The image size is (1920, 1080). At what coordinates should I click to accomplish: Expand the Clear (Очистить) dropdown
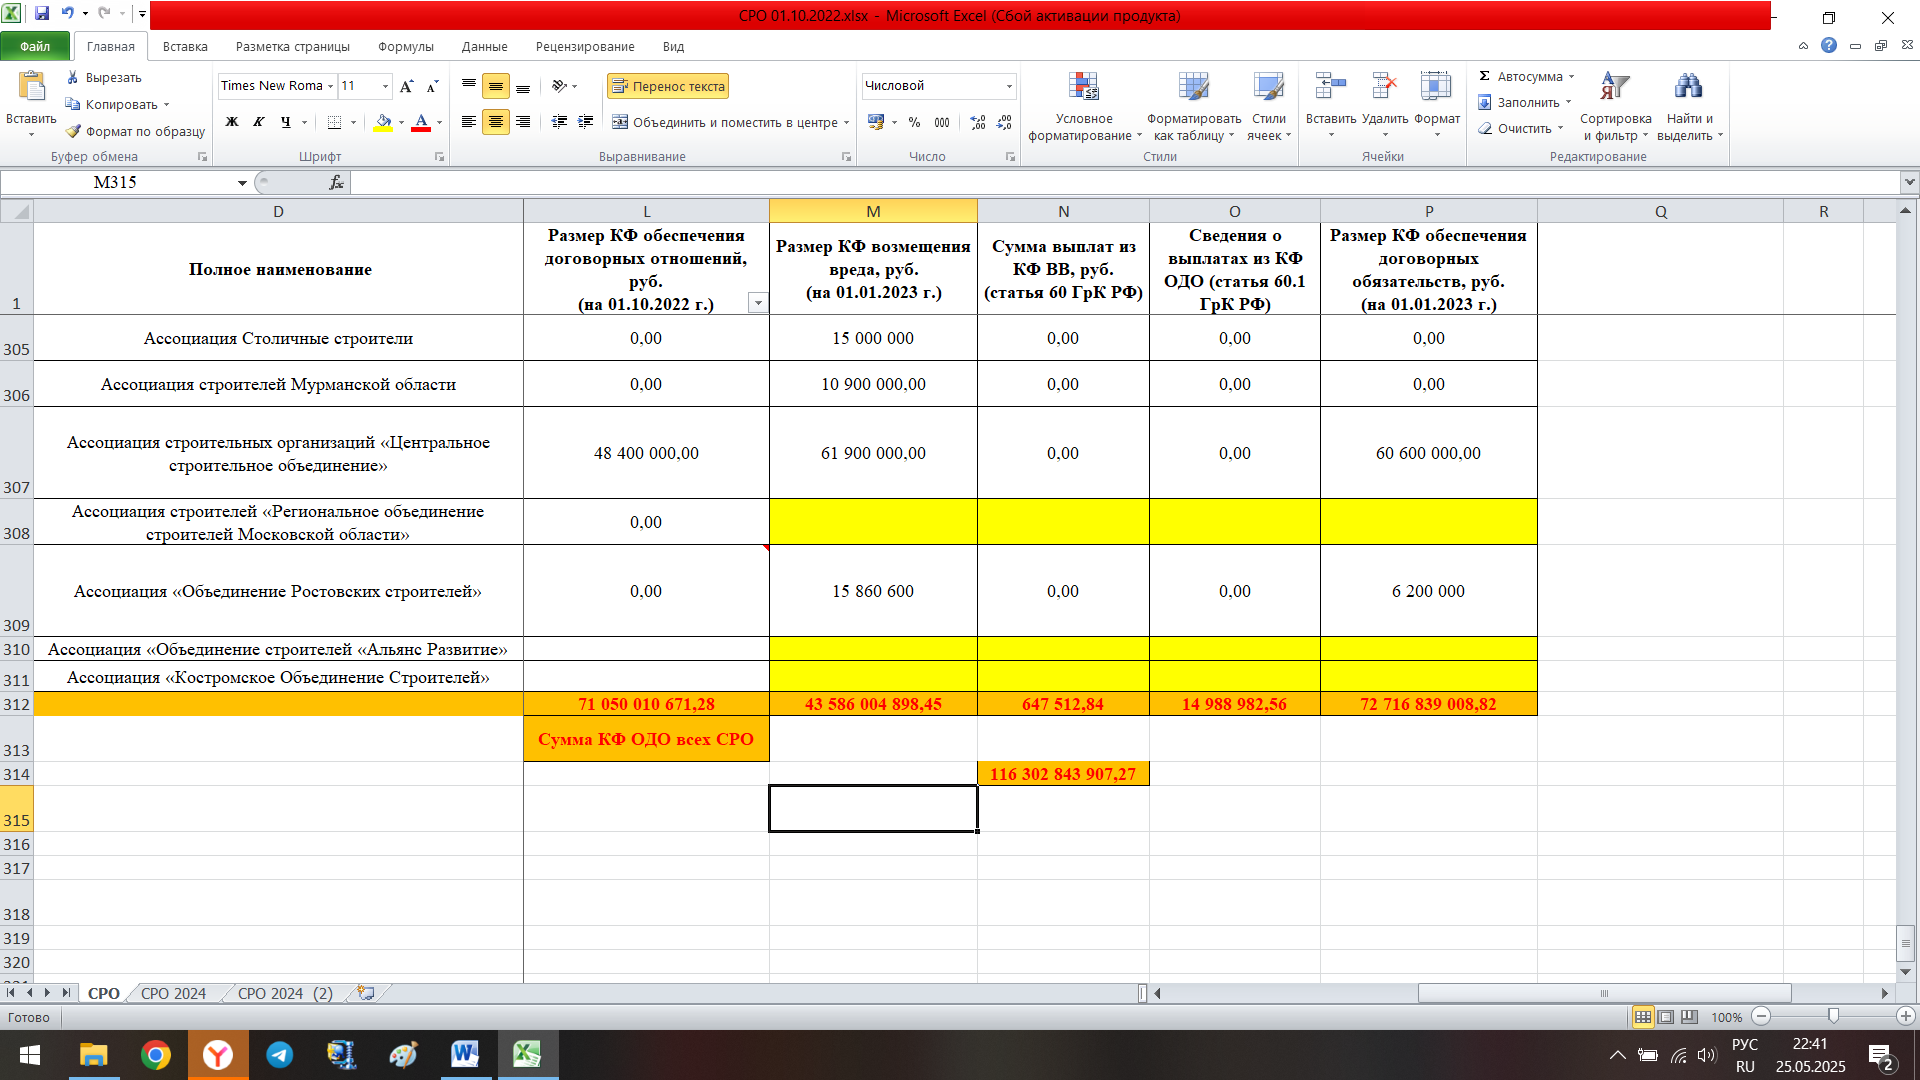[x=1560, y=128]
